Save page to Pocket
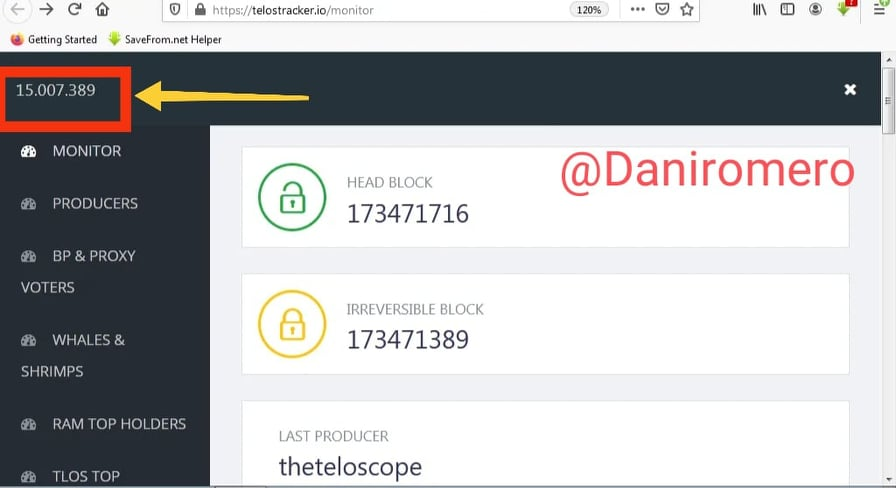The image size is (896, 488). click(x=662, y=9)
